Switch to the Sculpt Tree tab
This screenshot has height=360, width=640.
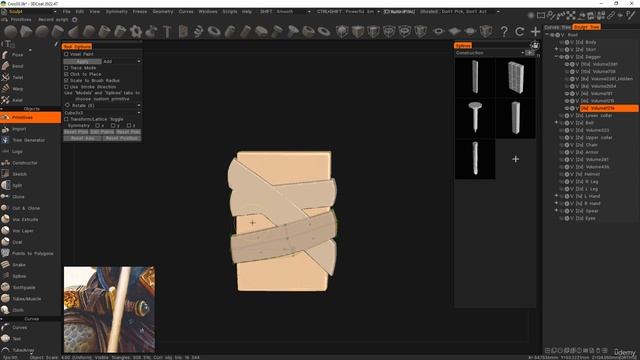coord(586,27)
